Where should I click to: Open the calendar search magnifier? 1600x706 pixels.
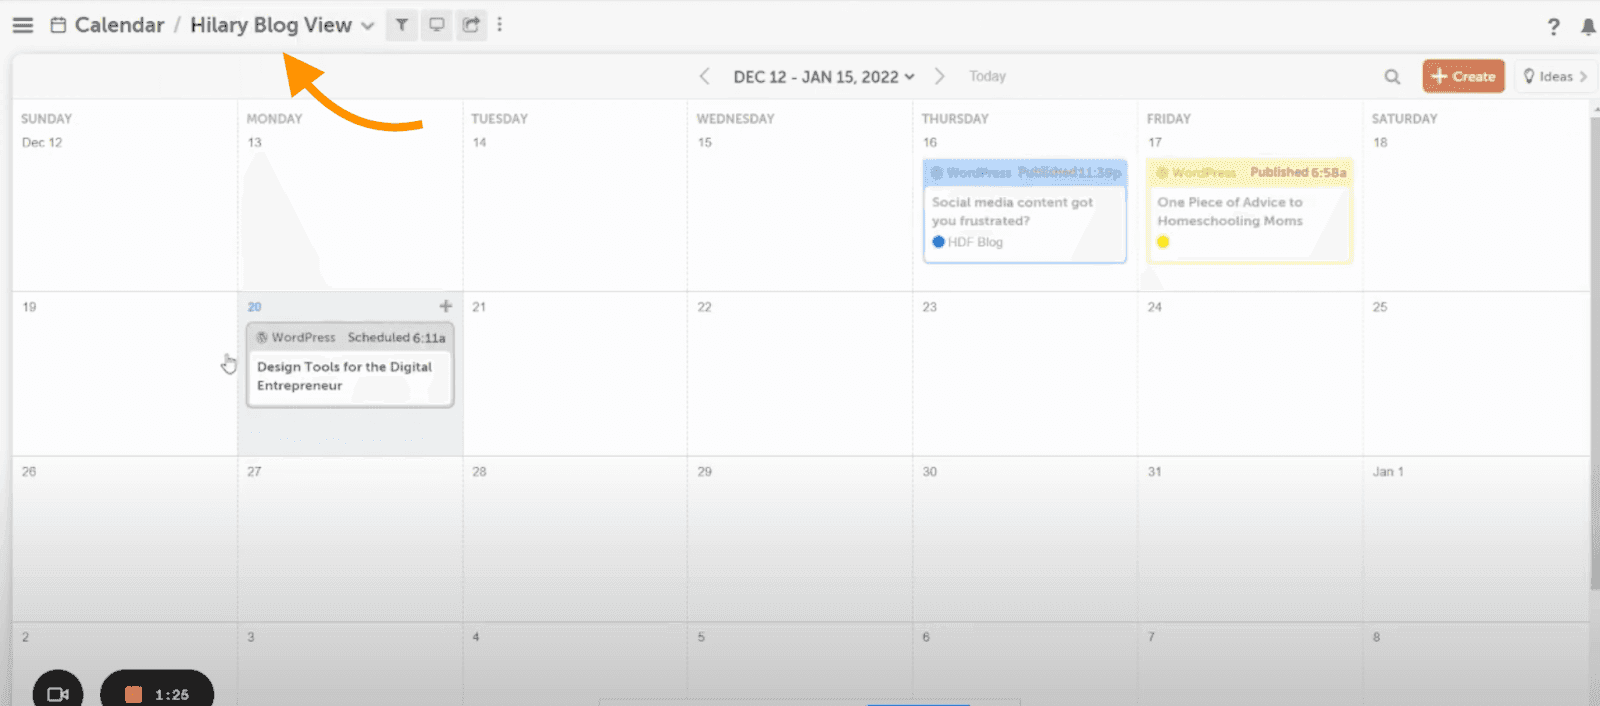pos(1392,76)
